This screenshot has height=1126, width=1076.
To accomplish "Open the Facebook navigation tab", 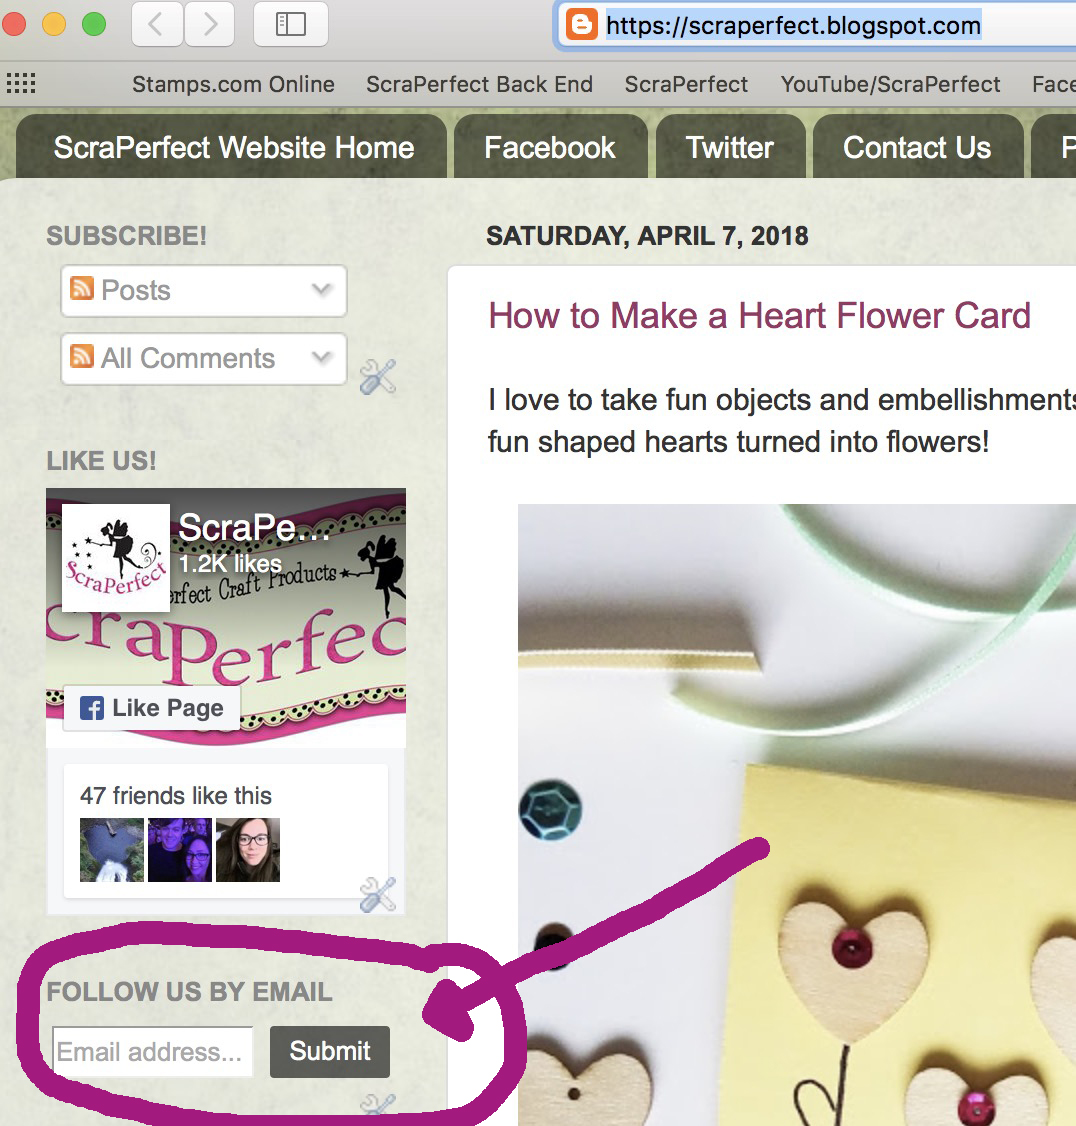I will pyautogui.click(x=550, y=147).
